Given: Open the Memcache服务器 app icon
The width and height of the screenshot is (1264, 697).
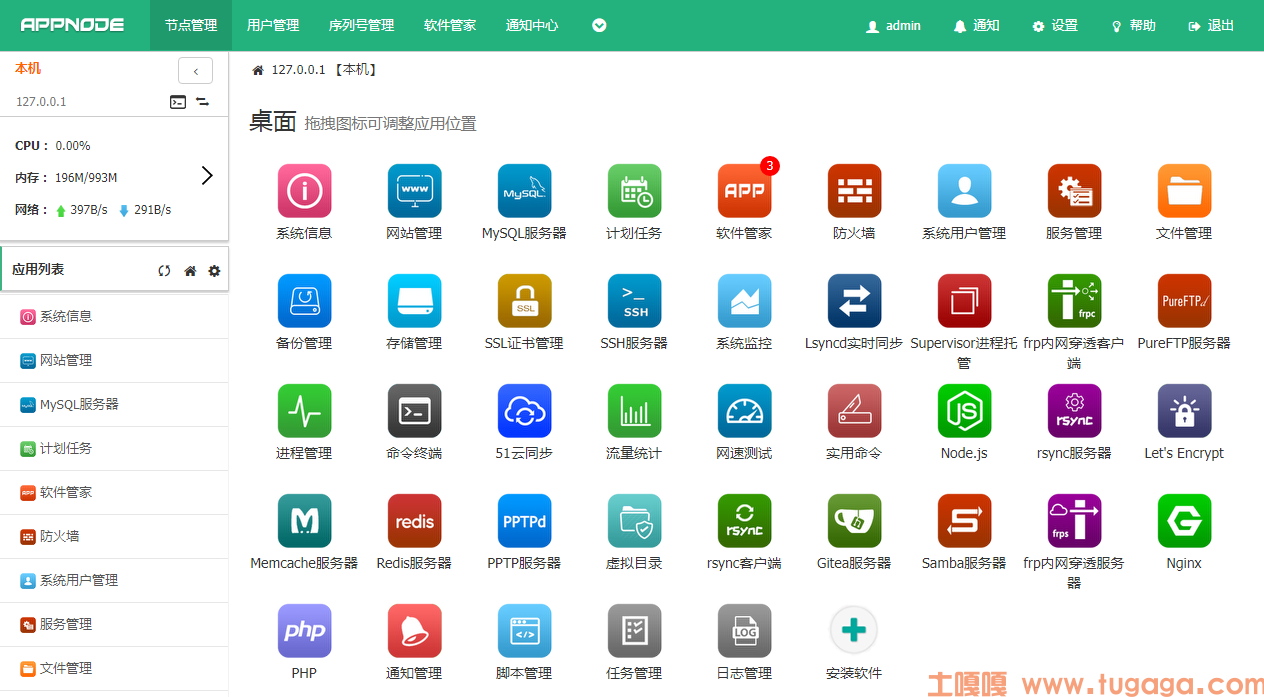Looking at the screenshot, I should [304, 521].
